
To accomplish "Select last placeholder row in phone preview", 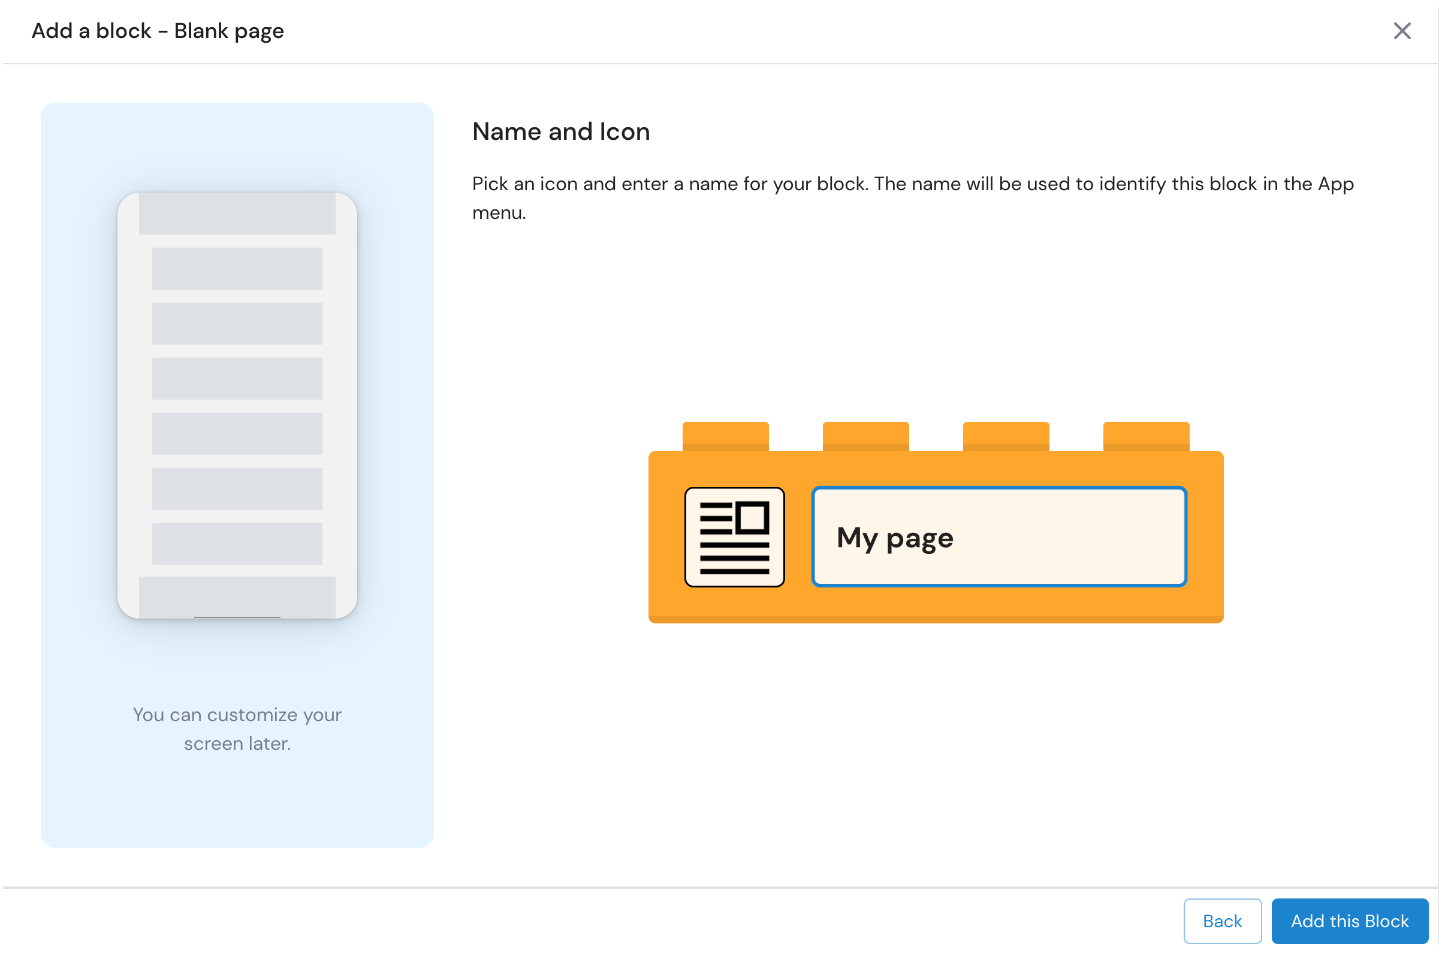I will 237,544.
